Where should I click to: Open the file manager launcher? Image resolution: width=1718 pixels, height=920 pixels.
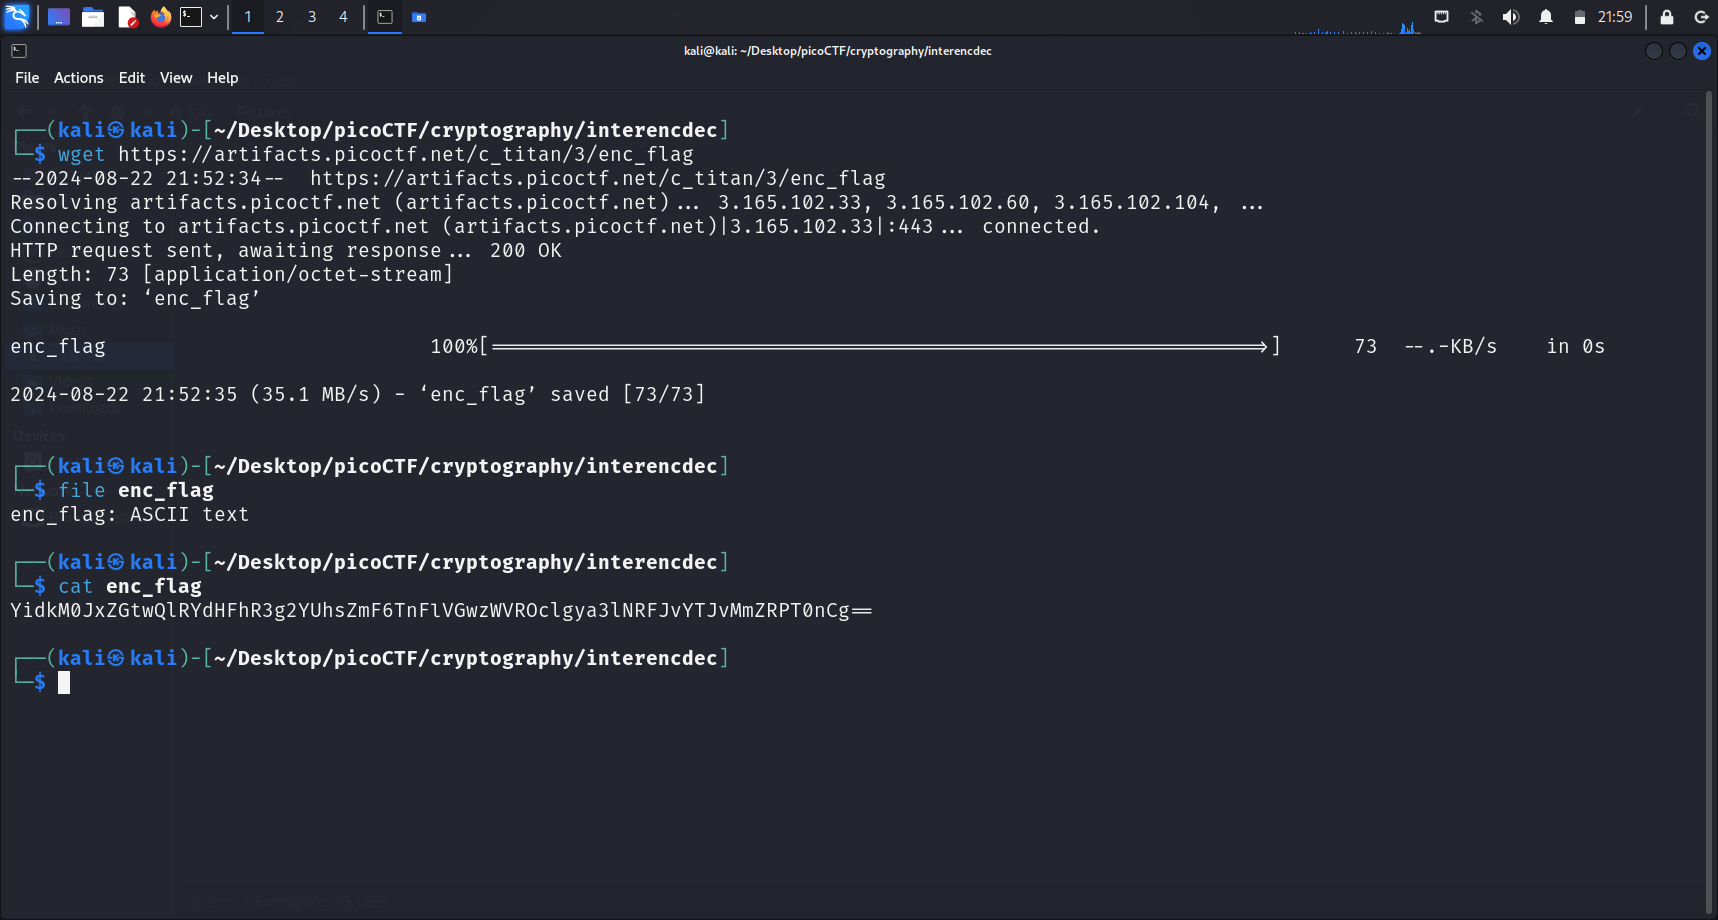93,17
